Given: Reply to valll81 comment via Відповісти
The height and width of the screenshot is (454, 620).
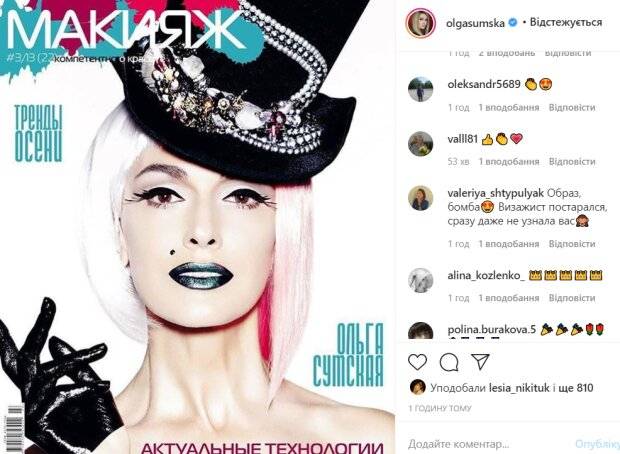Looking at the screenshot, I should (572, 162).
